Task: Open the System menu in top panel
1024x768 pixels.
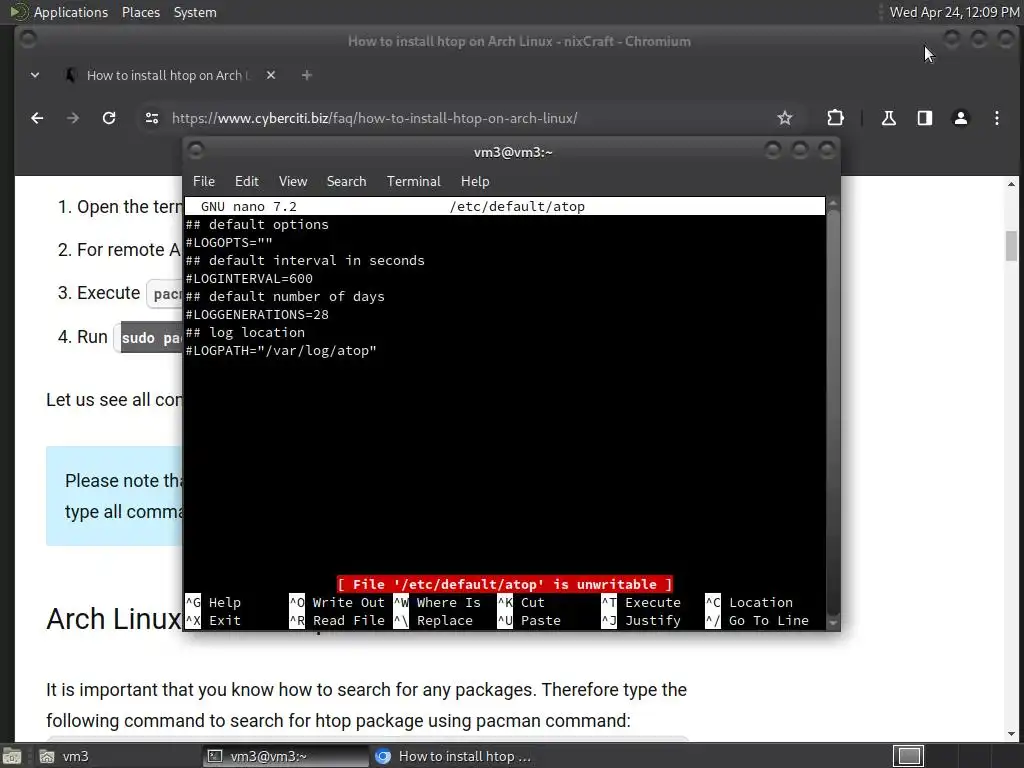Action: click(x=195, y=12)
